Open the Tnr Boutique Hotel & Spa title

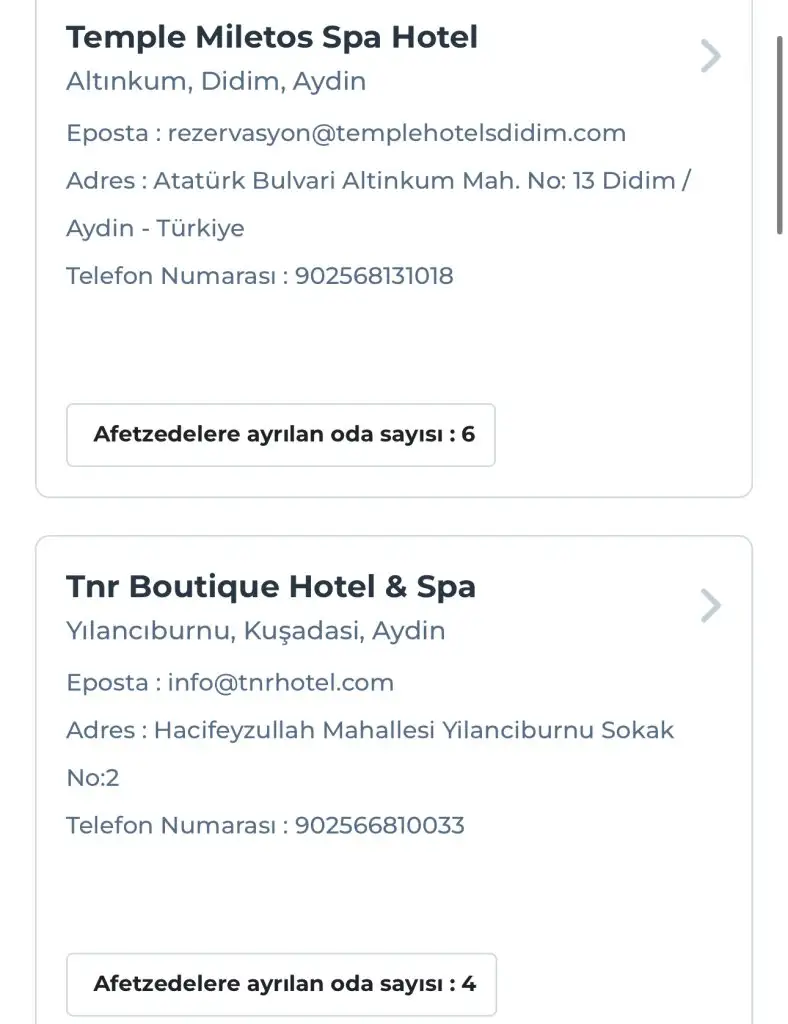(271, 586)
